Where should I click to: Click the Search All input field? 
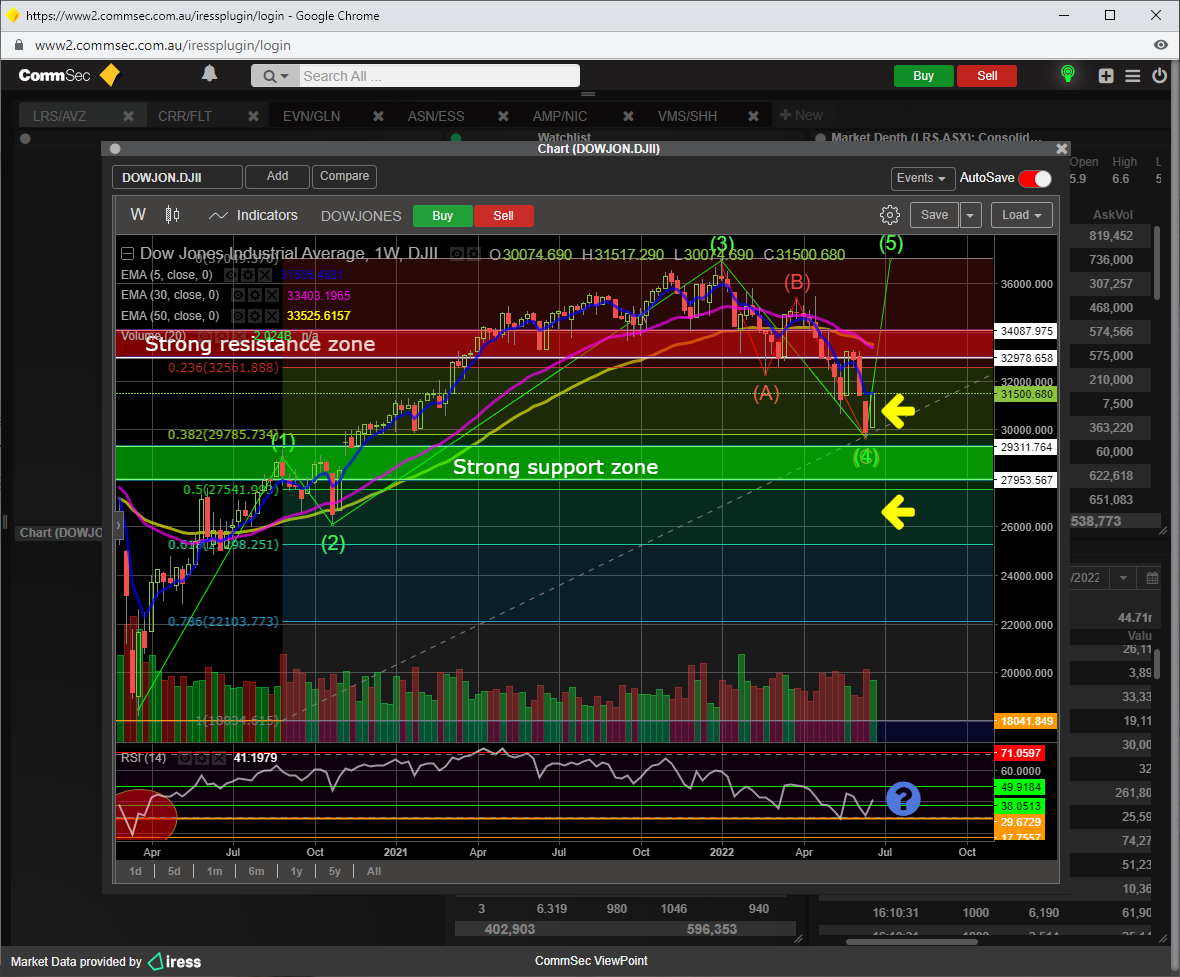(439, 76)
